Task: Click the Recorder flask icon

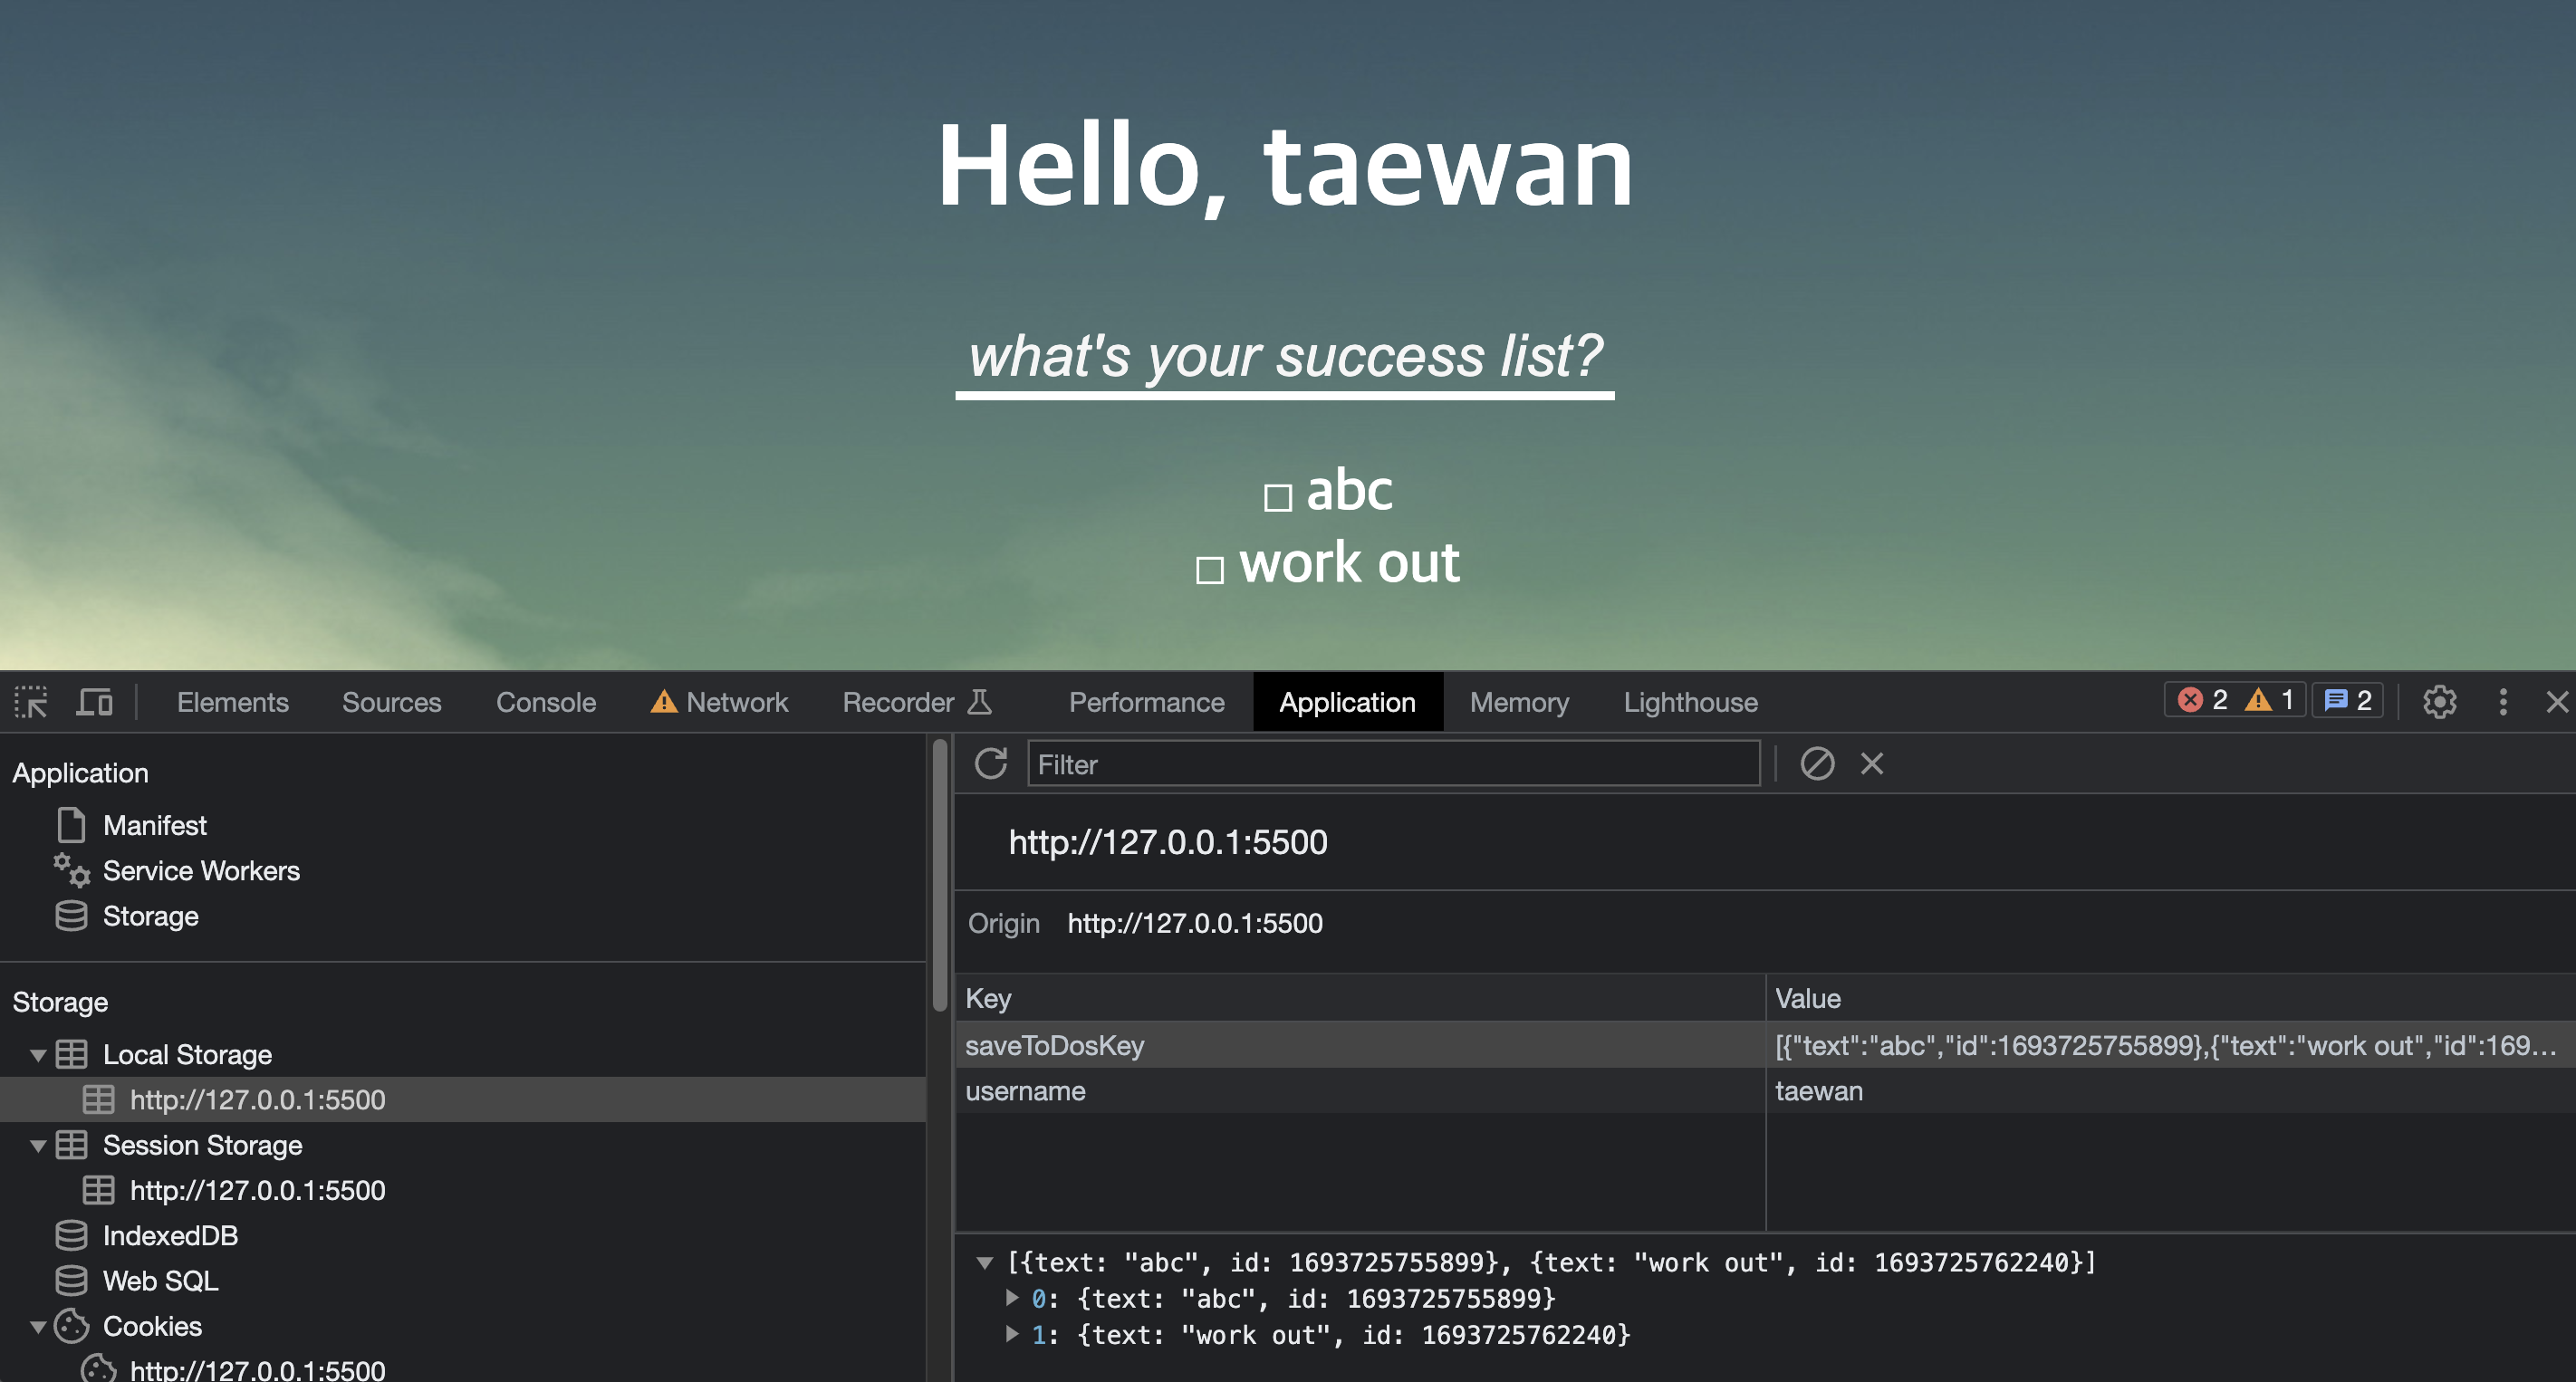Action: click(980, 702)
